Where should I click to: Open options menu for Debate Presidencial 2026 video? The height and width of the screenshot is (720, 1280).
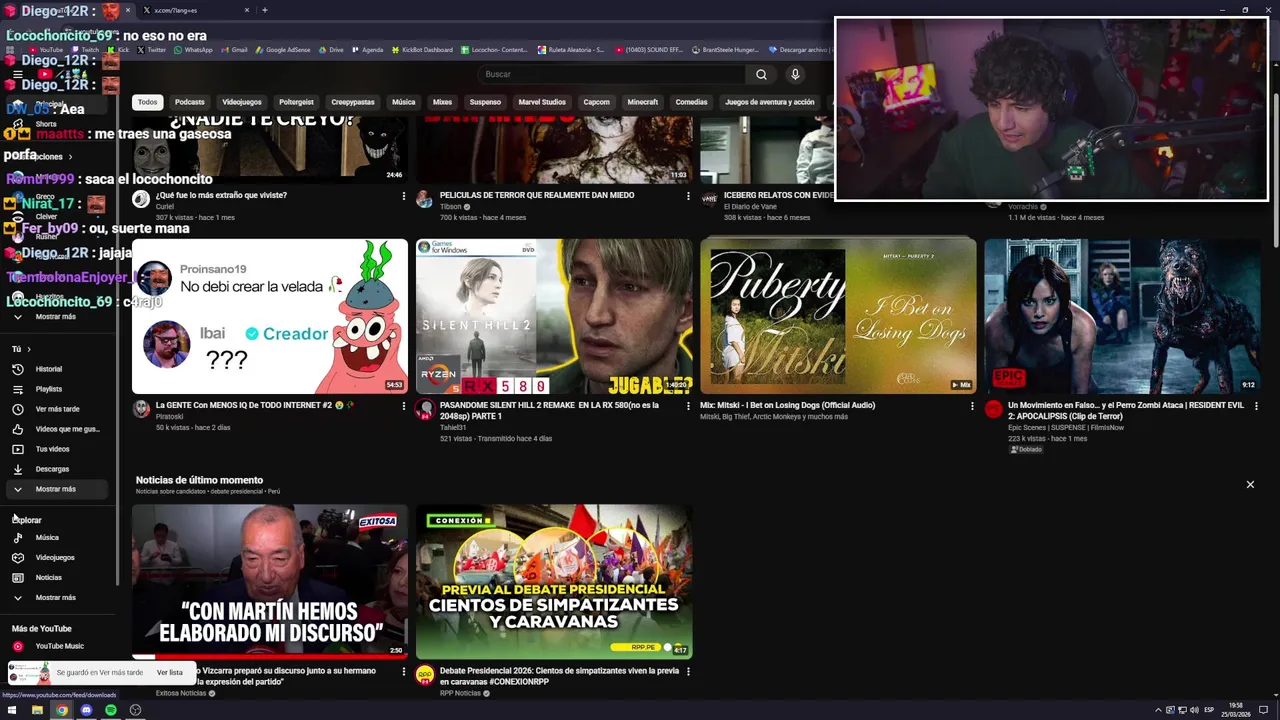point(688,672)
